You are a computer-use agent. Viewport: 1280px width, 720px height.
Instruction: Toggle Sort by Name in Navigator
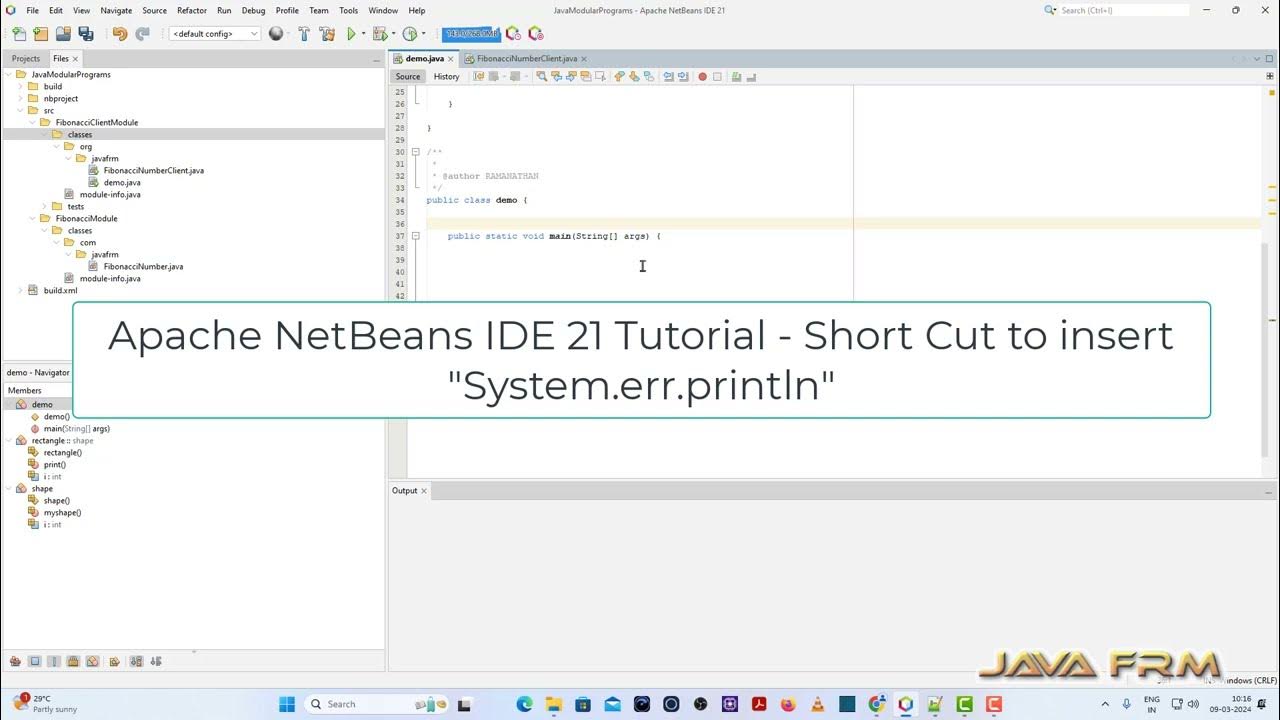[137, 661]
